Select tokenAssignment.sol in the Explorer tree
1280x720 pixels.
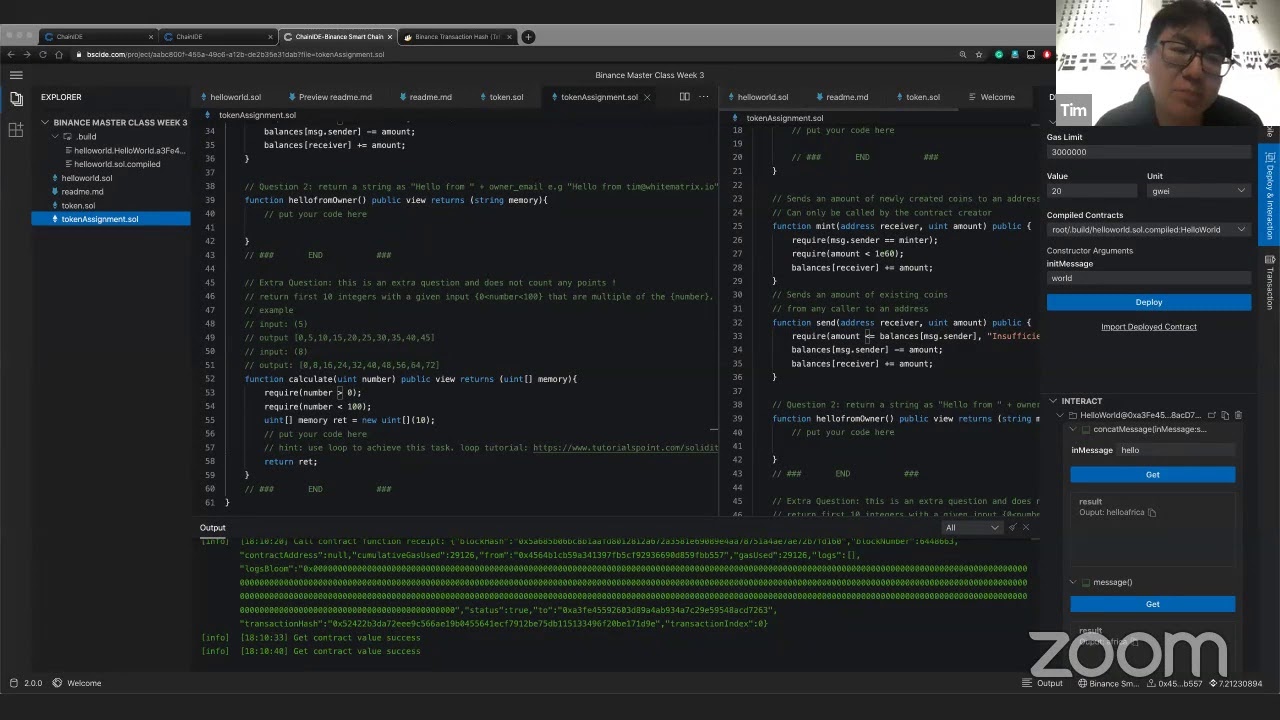tap(110, 219)
